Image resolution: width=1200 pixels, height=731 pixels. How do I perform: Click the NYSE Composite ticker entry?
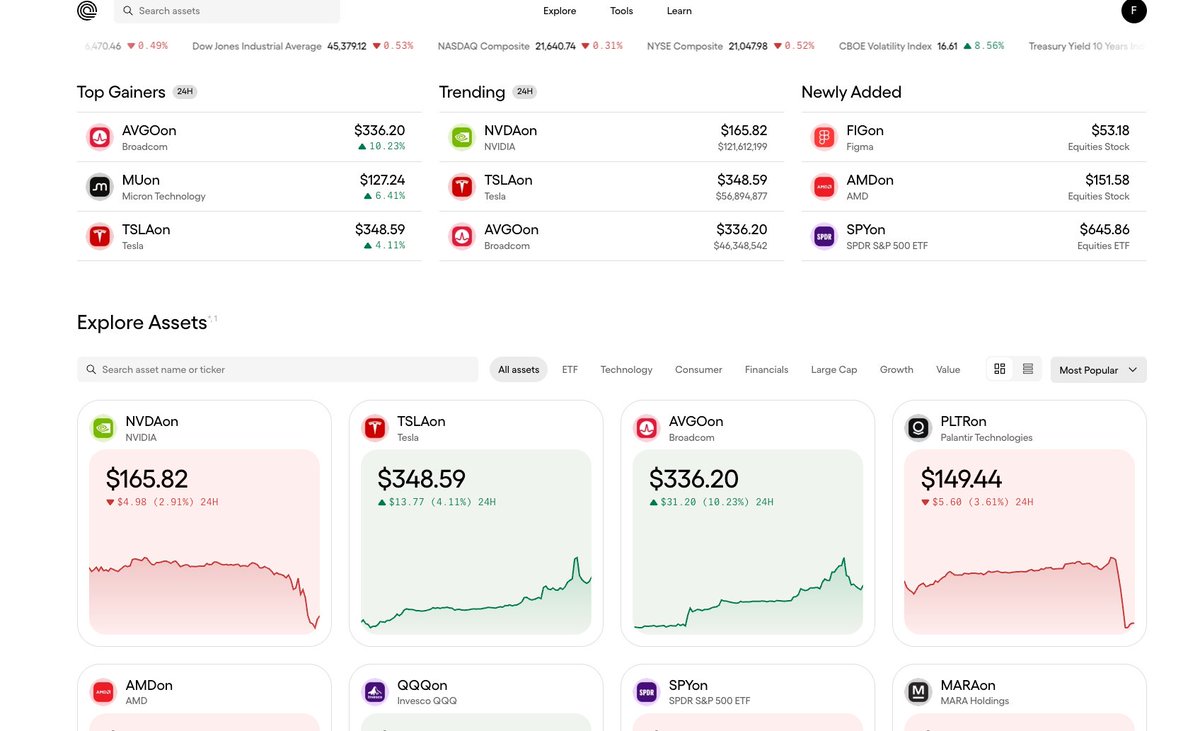point(731,46)
